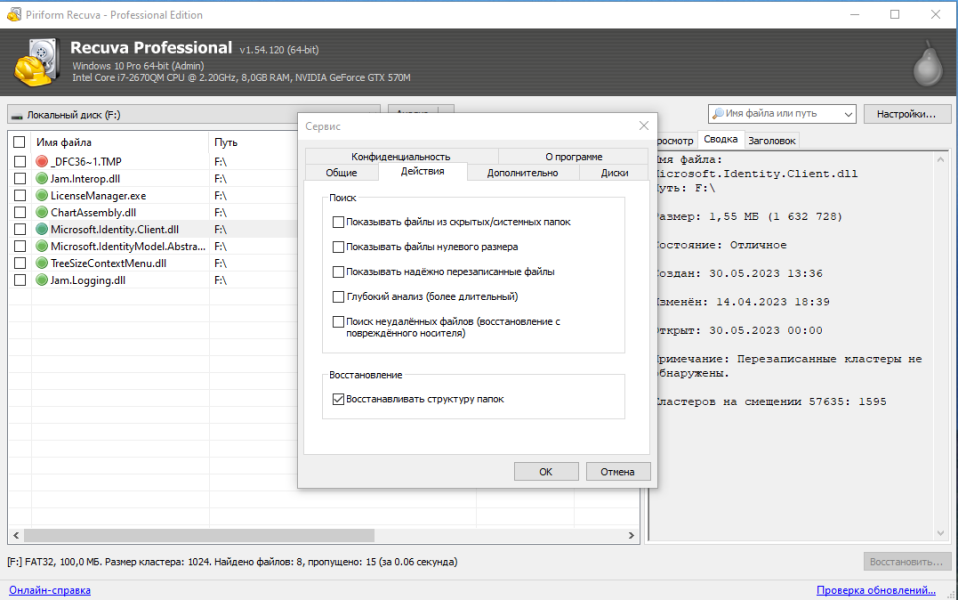Sort by Путь column header
The image size is (958, 600).
(x=225, y=142)
